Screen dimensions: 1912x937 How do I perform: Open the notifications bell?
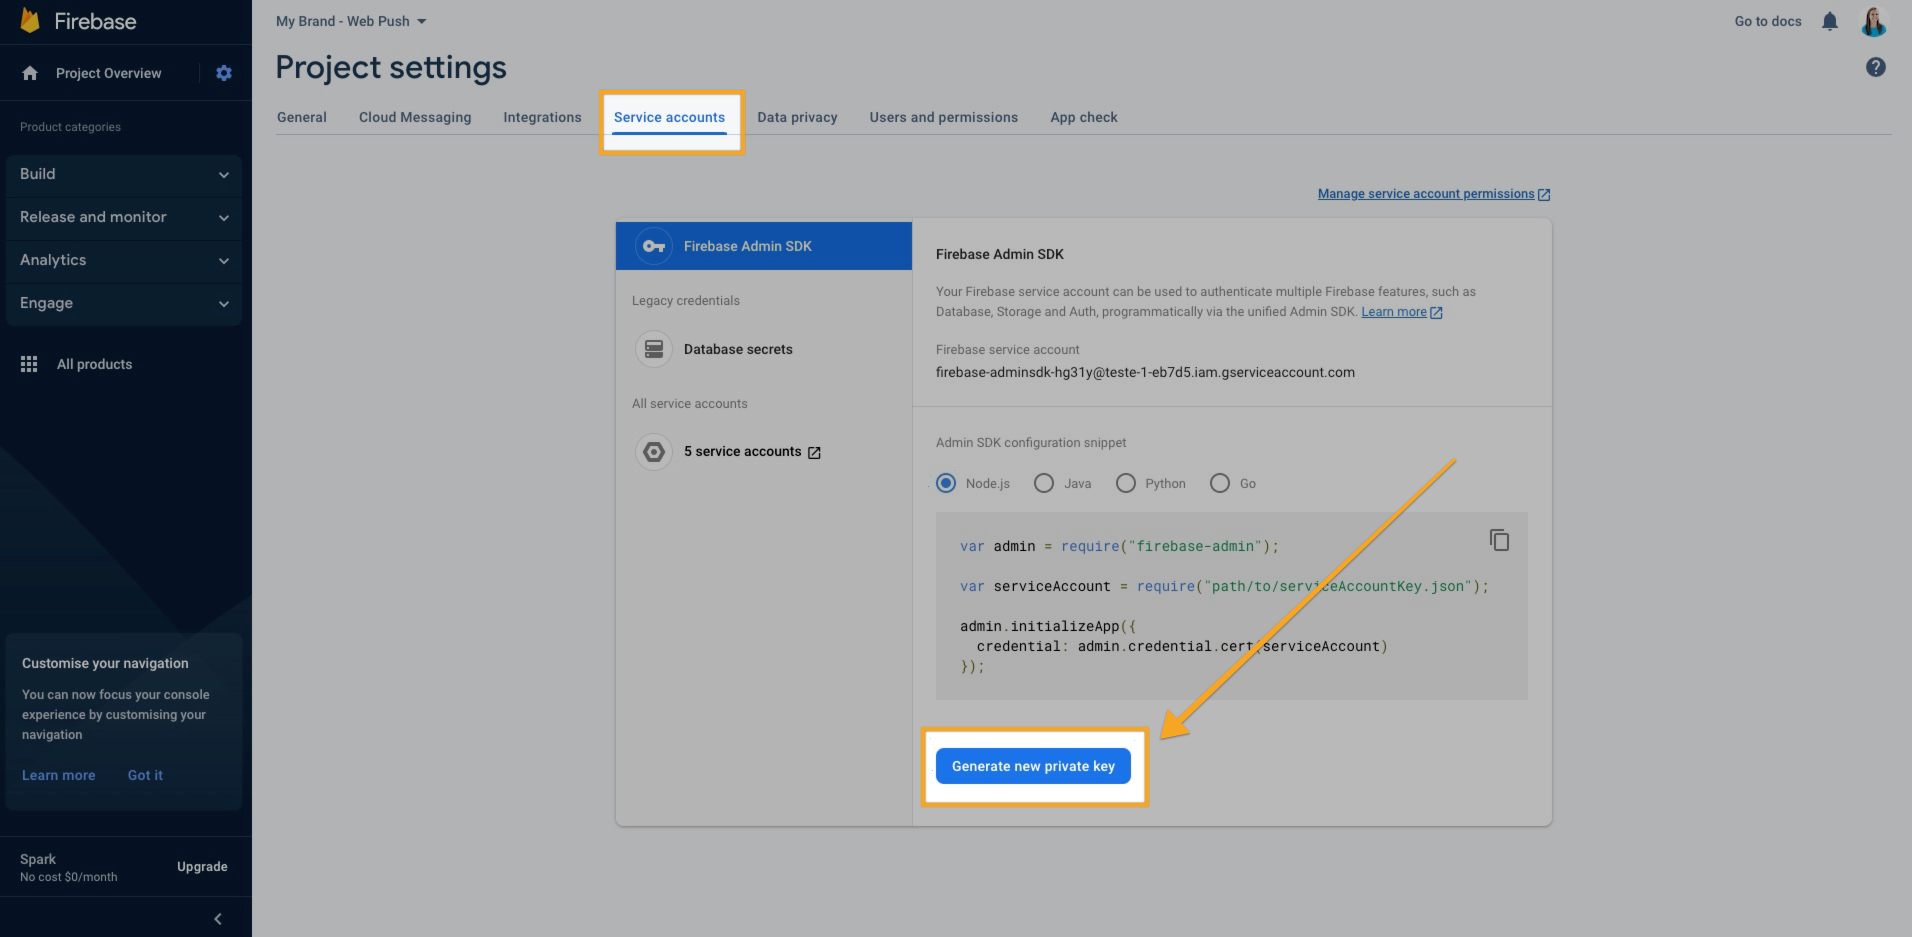(x=1829, y=21)
